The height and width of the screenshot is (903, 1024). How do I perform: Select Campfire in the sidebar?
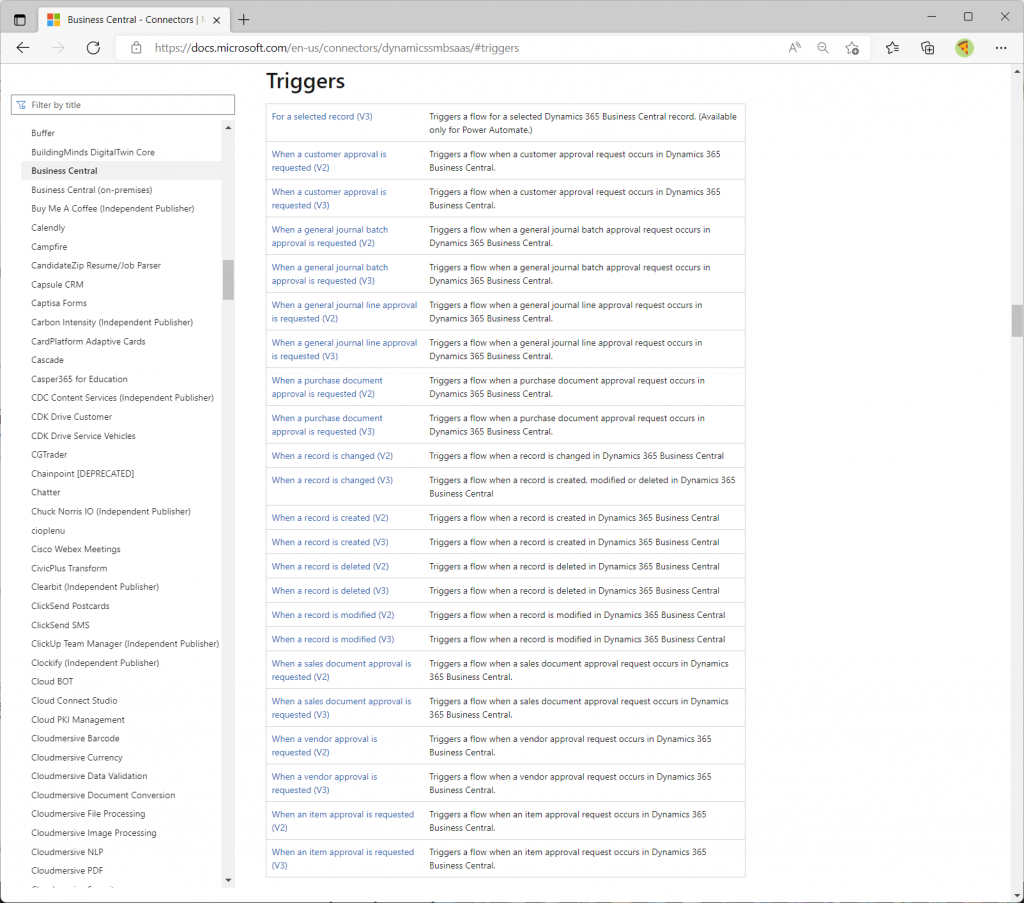[x=49, y=247]
